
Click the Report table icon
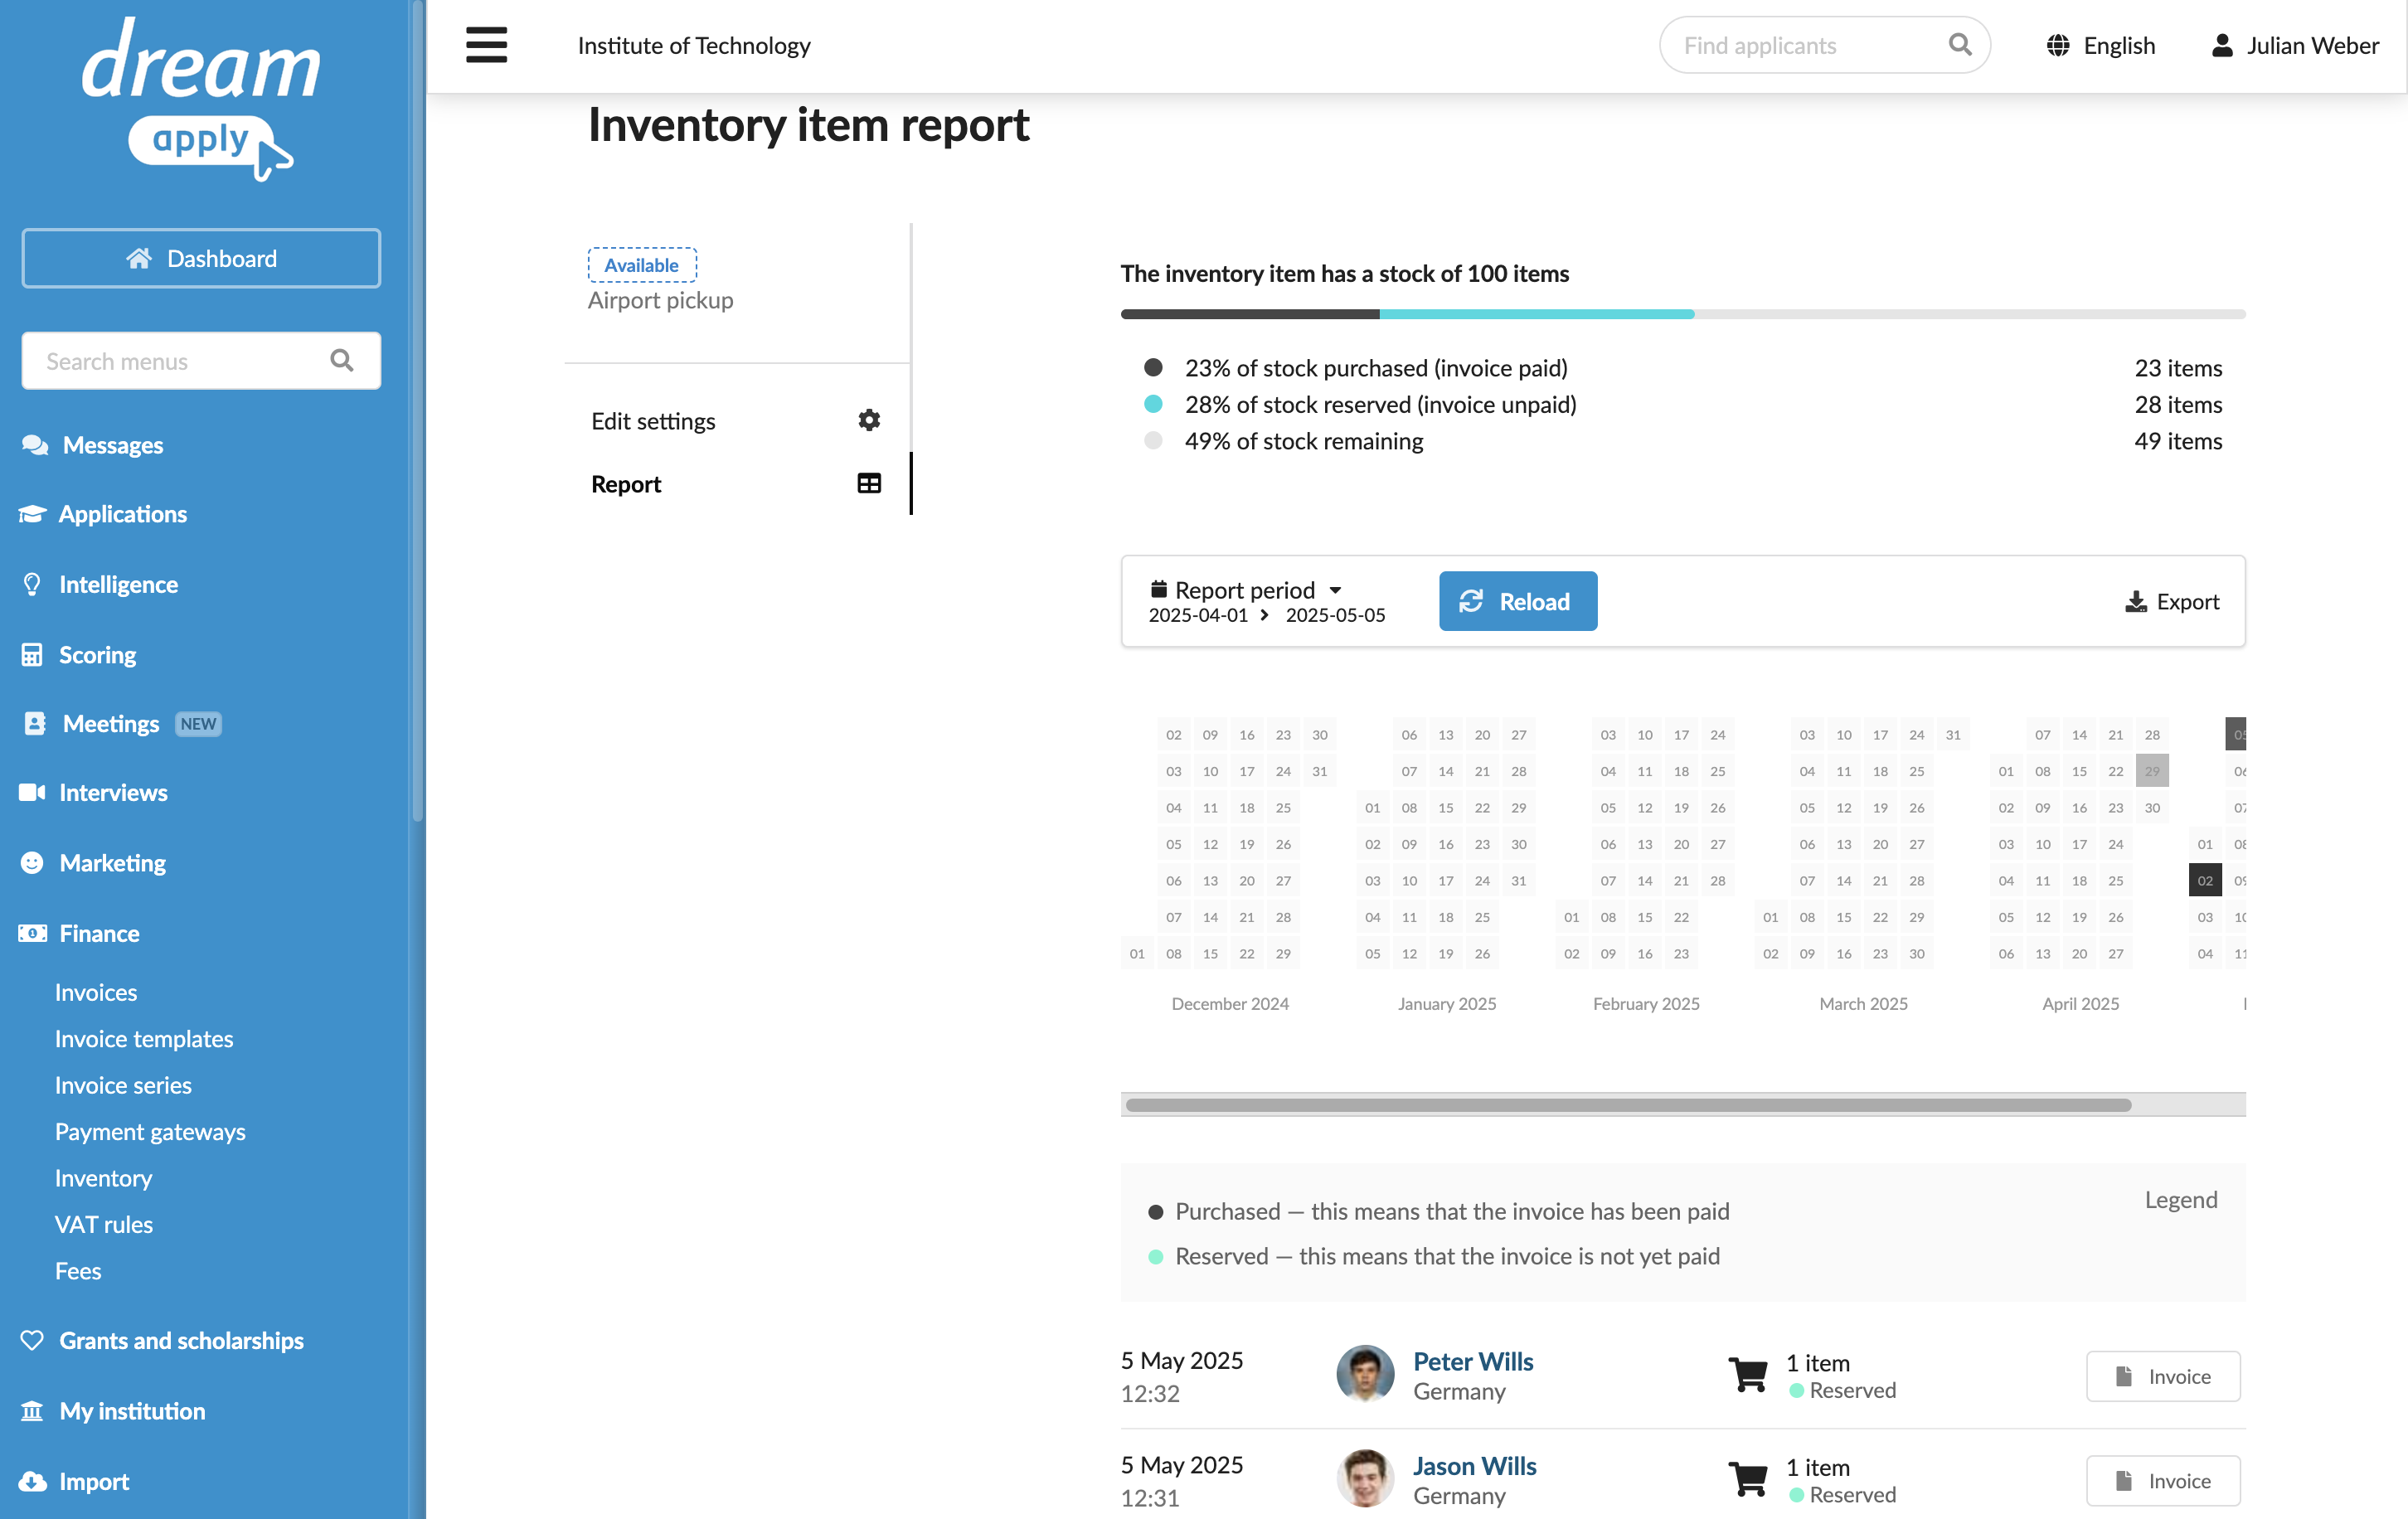point(869,484)
